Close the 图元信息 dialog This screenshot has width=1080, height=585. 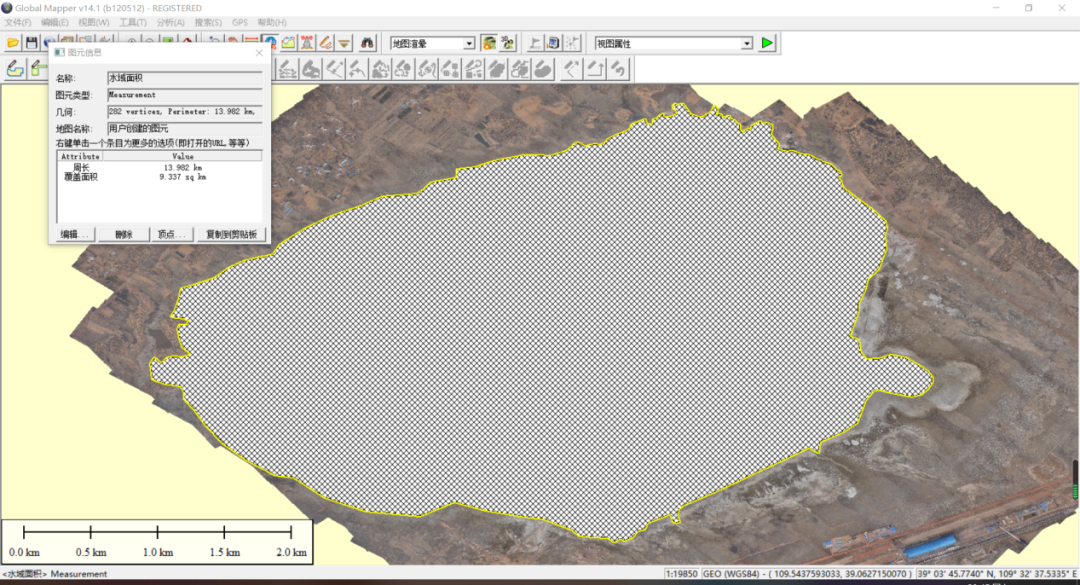click(260, 53)
